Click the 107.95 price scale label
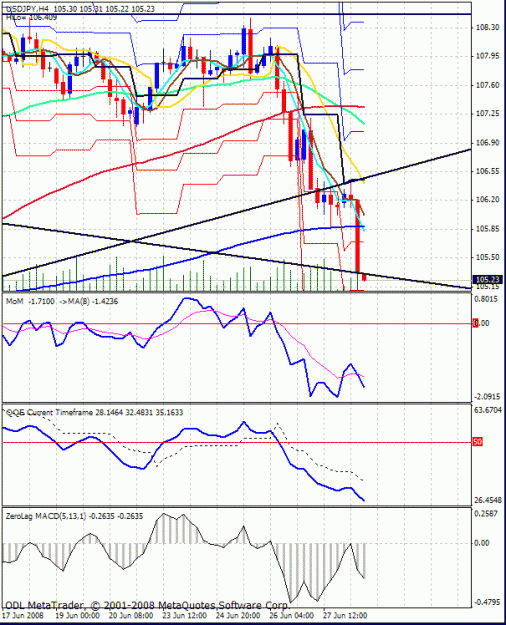This screenshot has width=506, height=625. tap(487, 56)
